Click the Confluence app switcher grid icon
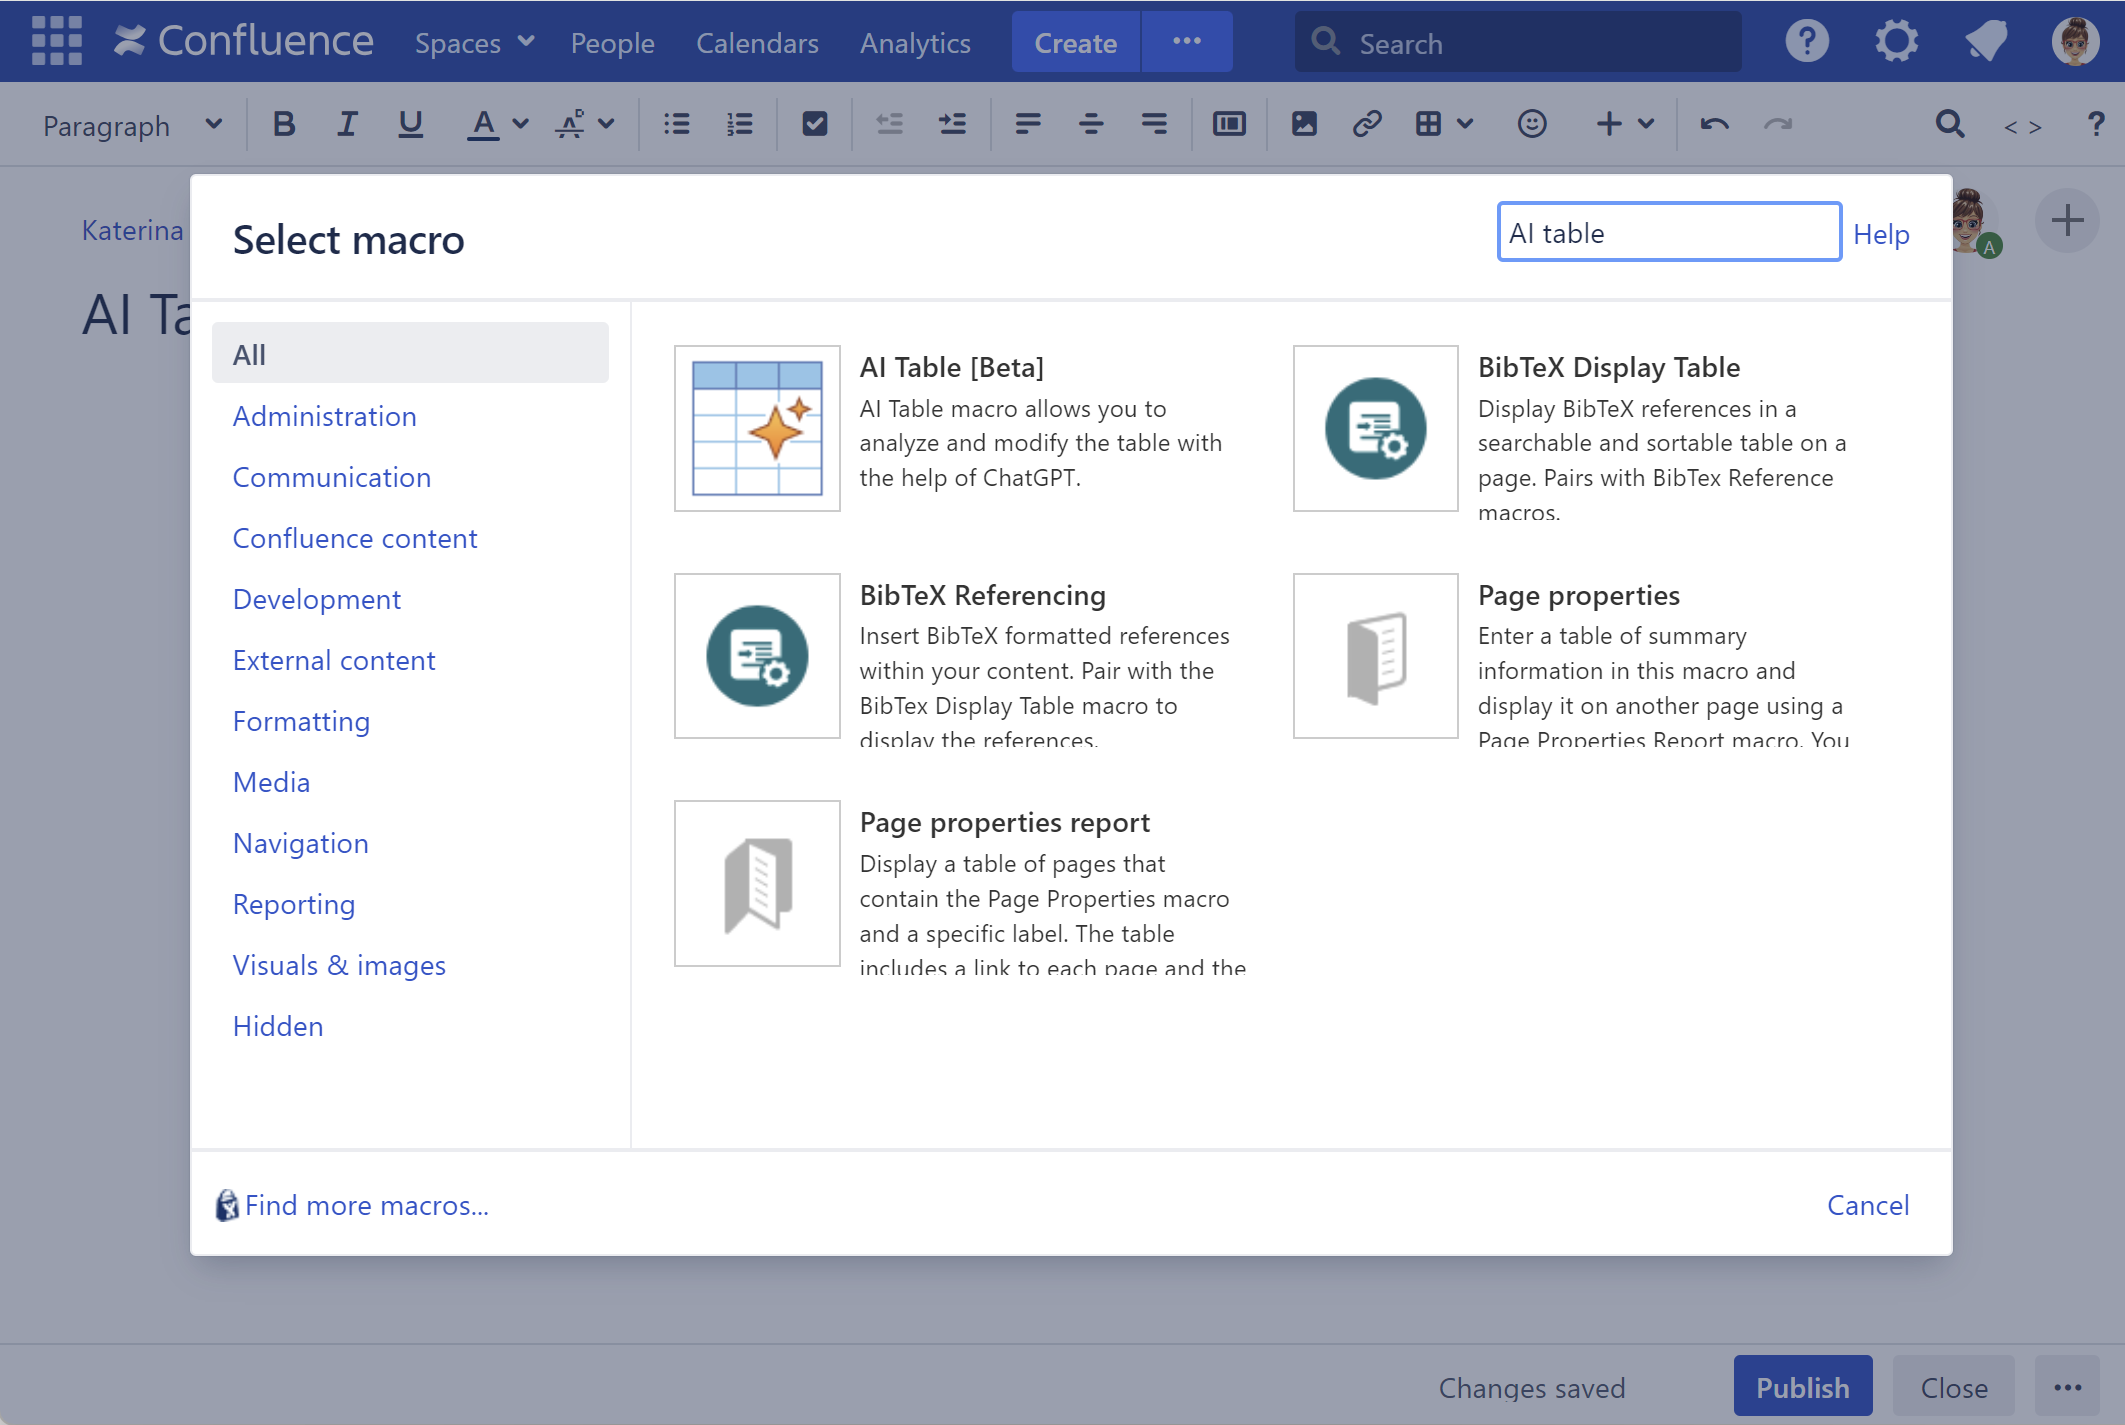Image resolution: width=2125 pixels, height=1425 pixels. [x=56, y=41]
